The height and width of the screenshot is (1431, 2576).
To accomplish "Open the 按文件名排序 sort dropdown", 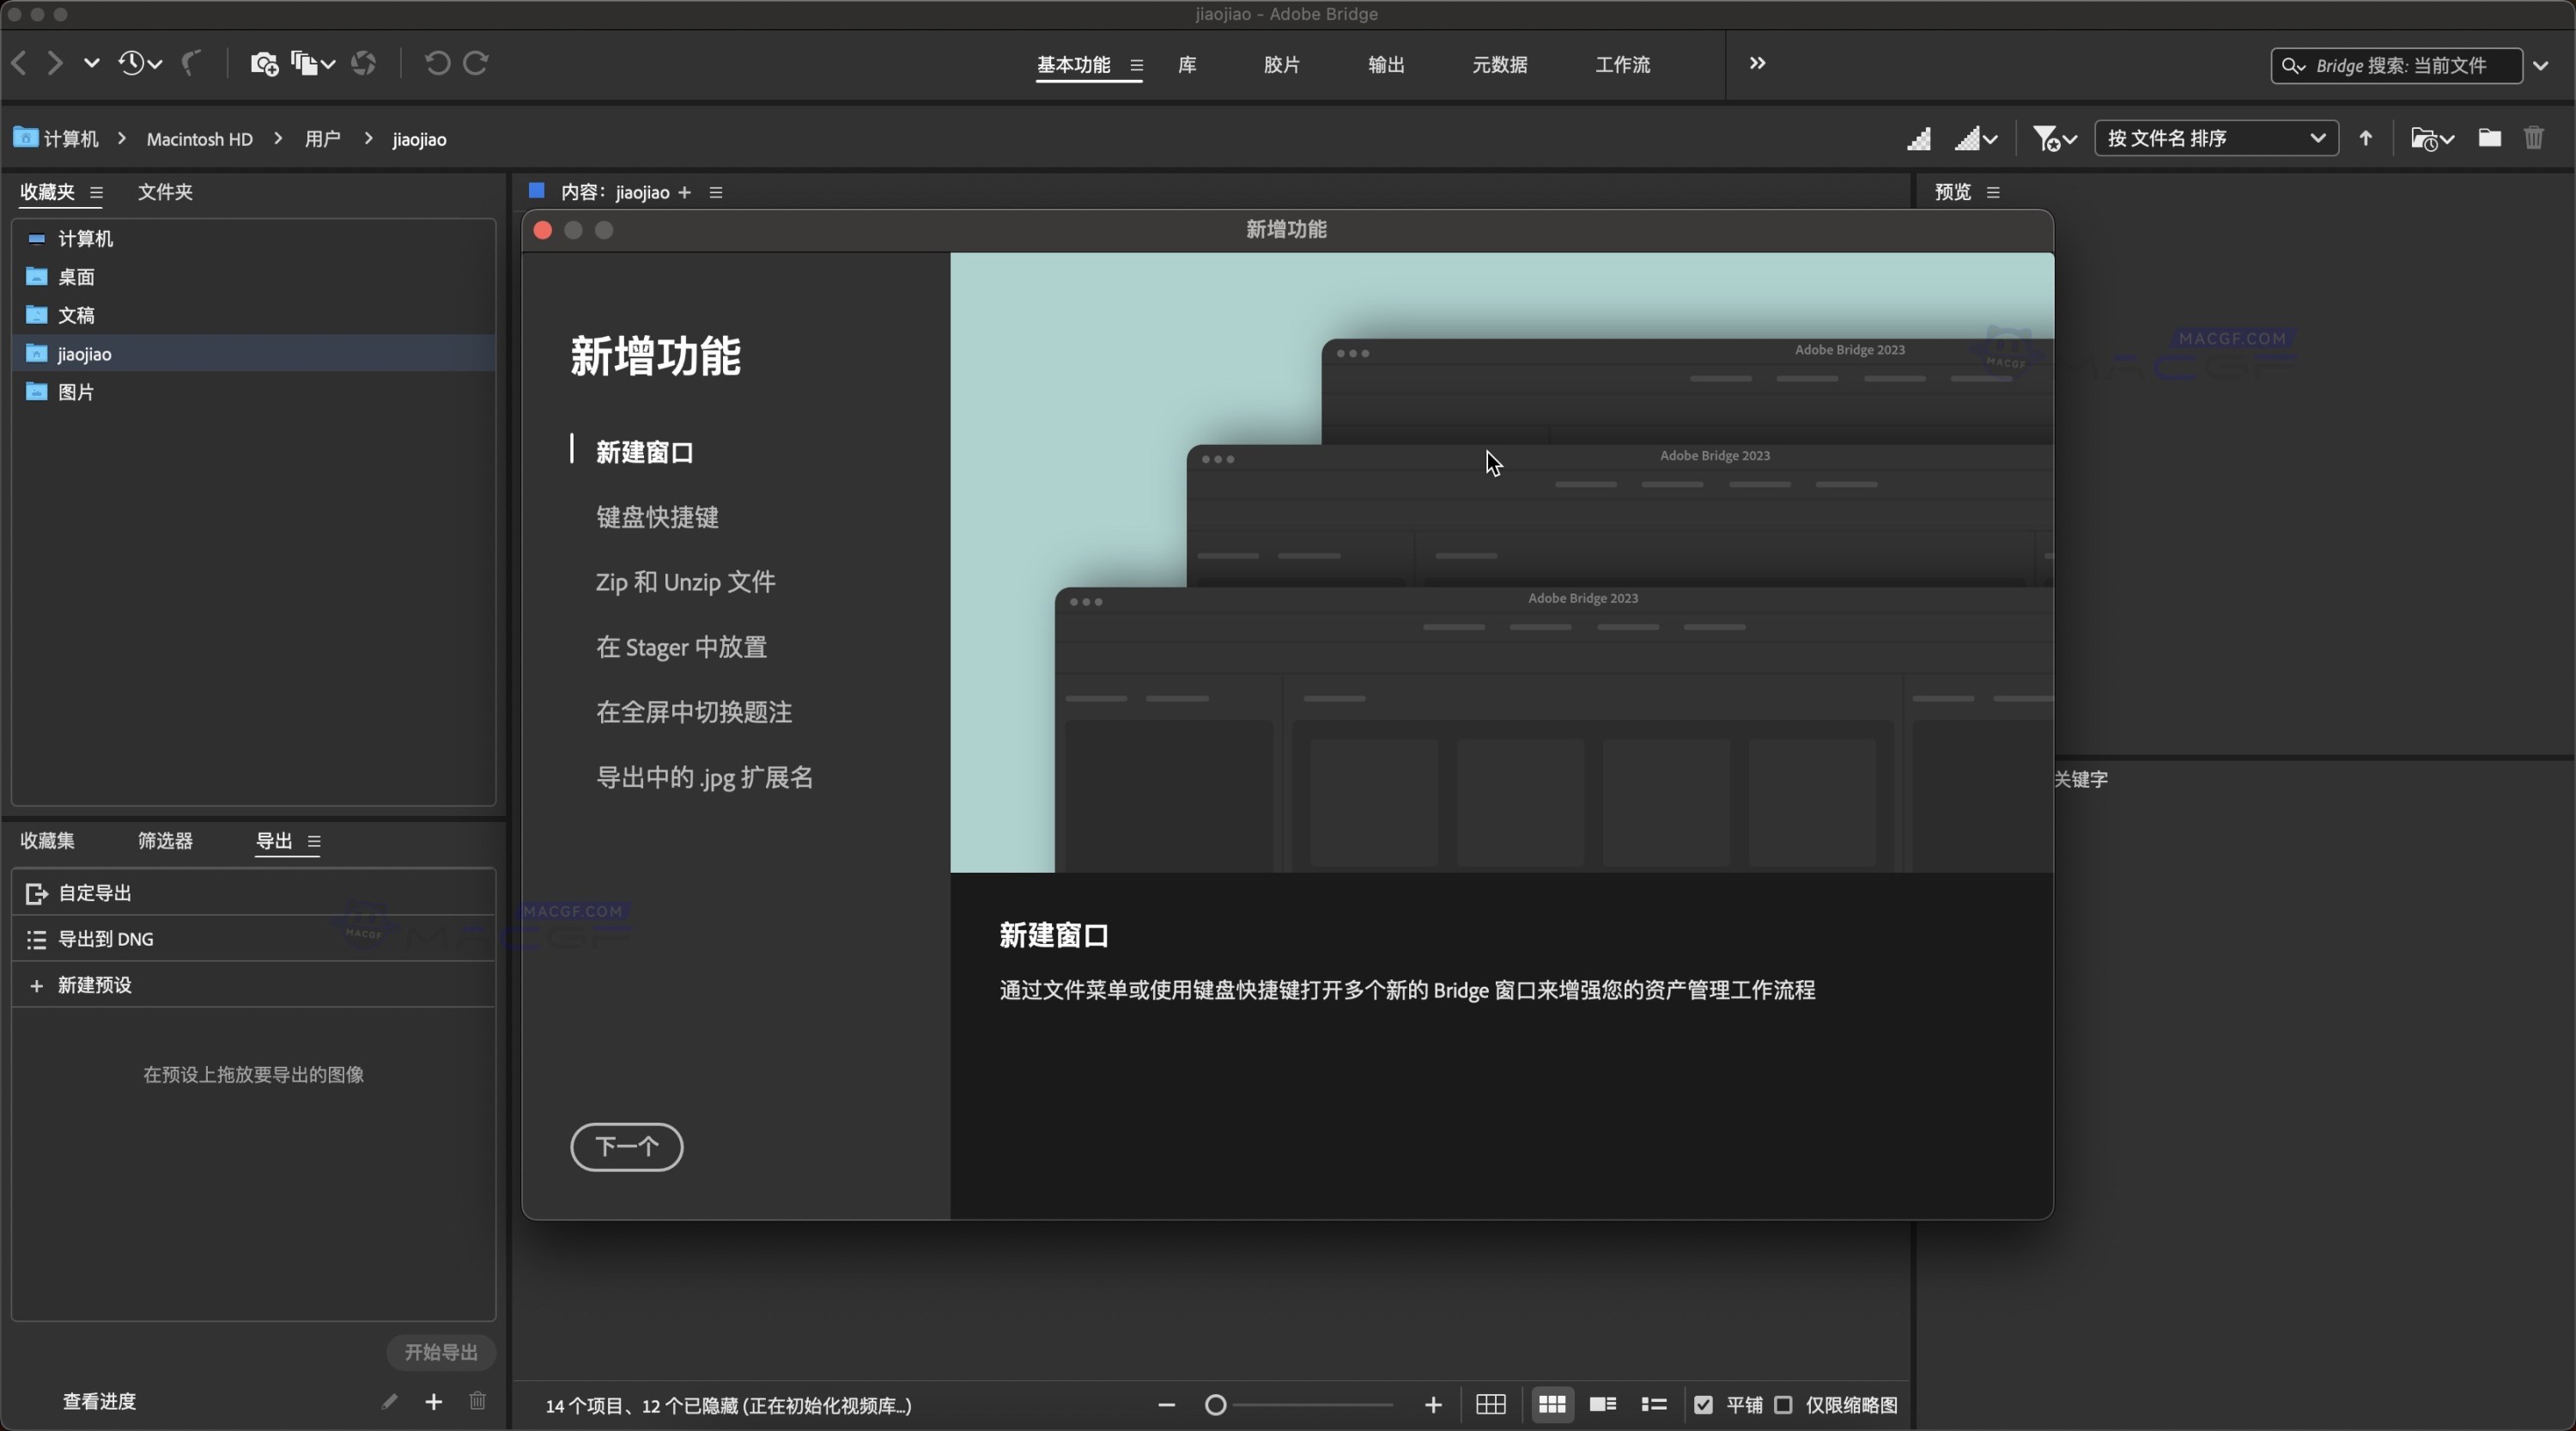I will point(2216,138).
